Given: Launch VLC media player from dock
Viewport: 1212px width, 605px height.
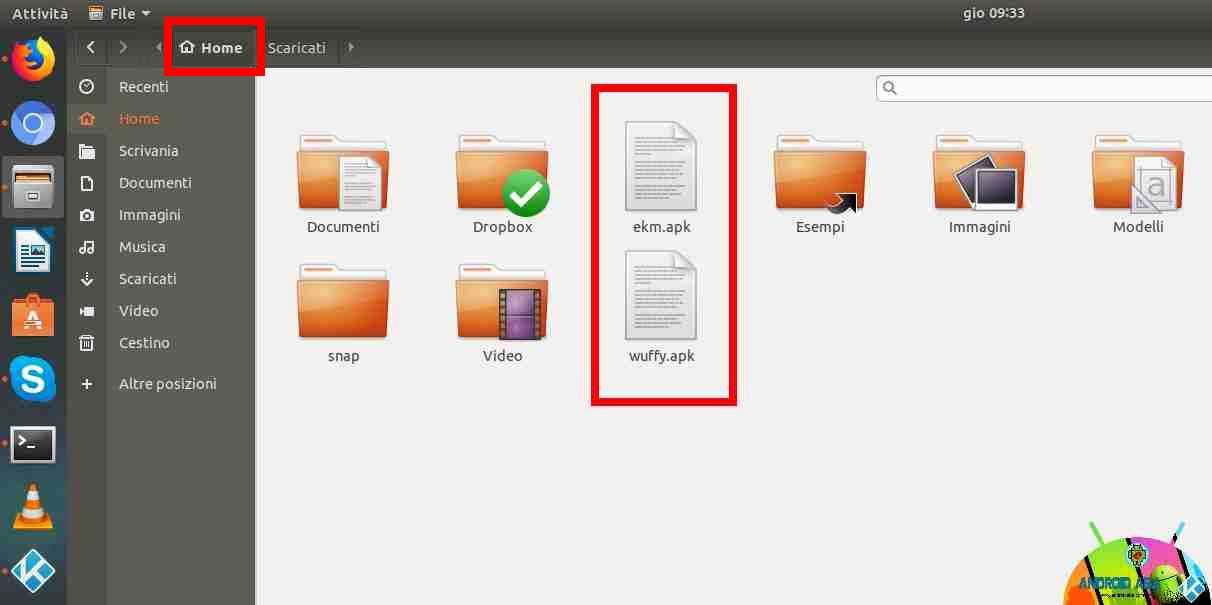Looking at the screenshot, I should (x=33, y=507).
